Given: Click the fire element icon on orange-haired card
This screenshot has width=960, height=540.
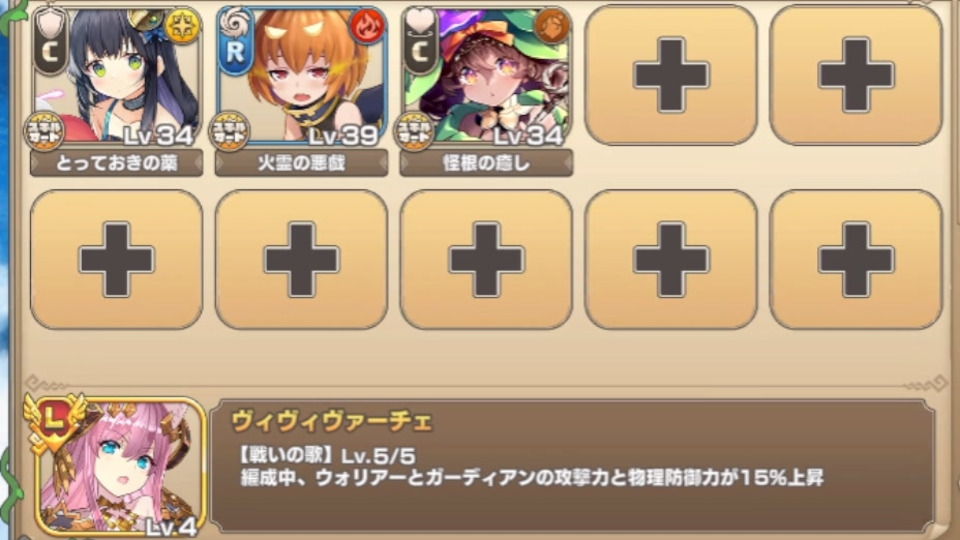Looking at the screenshot, I should click(x=367, y=27).
